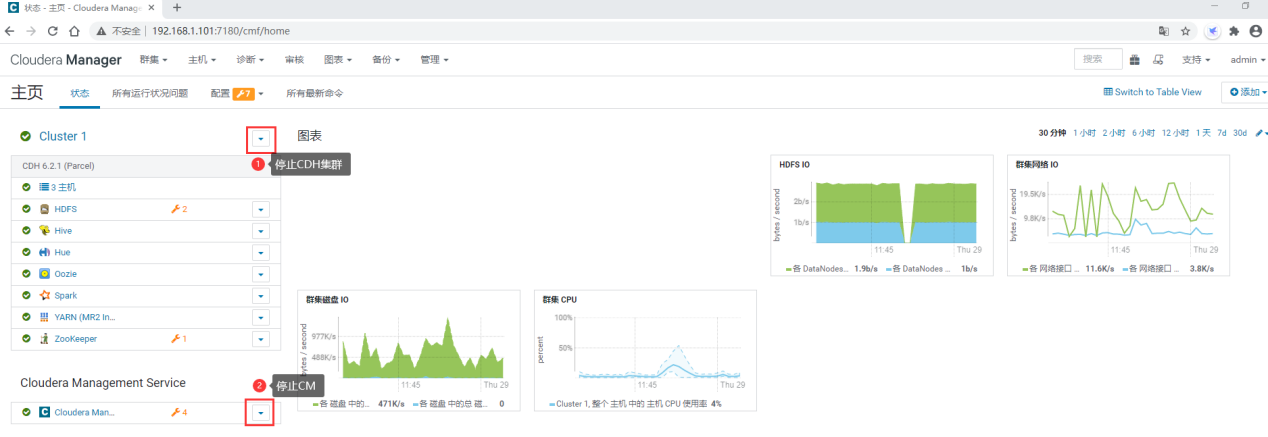Viewport: 1268px width, 437px height.
Task: Open ZooKeeper row actions dropdown
Action: (261, 339)
